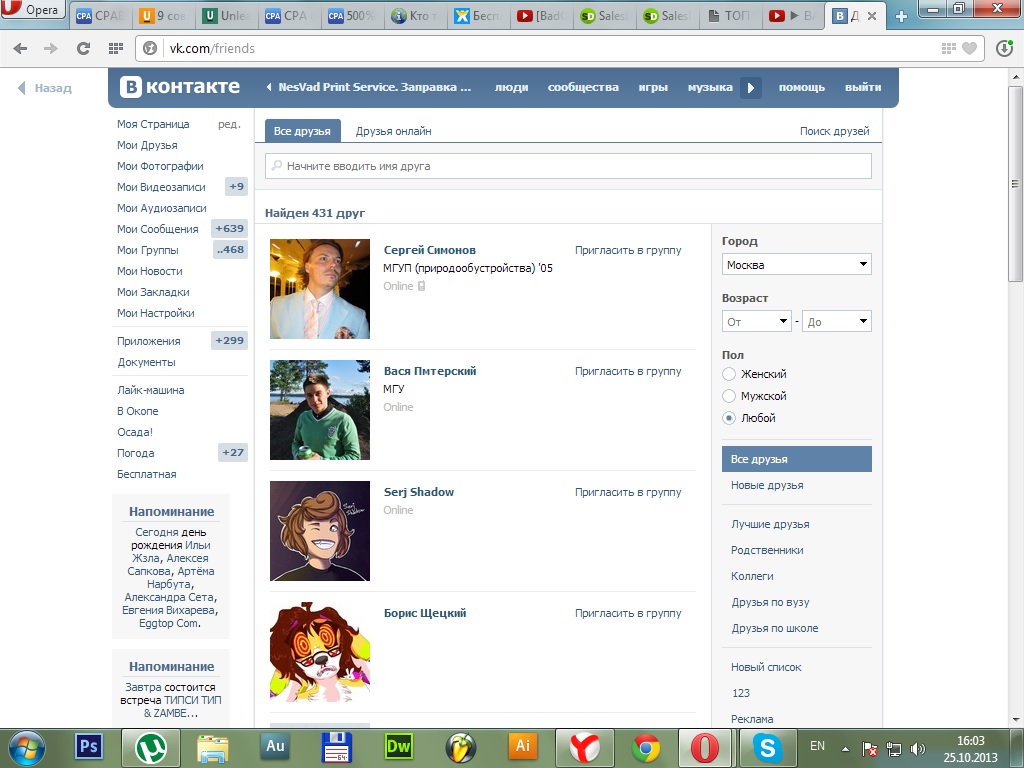The height and width of the screenshot is (768, 1024).
Task: Open Skype from the taskbar
Action: tap(767, 746)
